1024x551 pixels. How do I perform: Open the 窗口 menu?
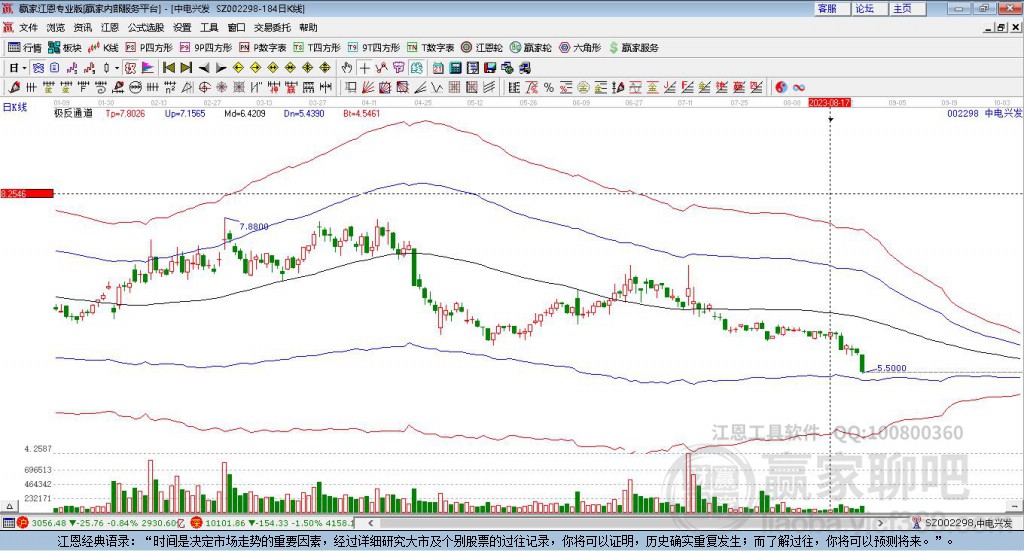(236, 27)
